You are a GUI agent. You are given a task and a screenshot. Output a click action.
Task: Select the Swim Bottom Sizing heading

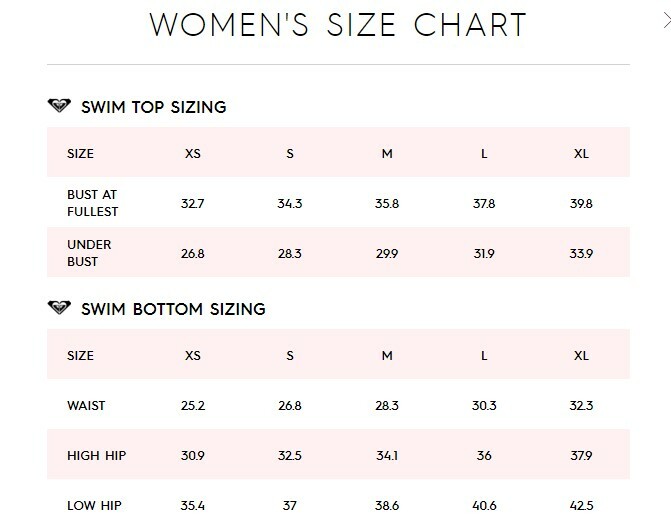173,309
